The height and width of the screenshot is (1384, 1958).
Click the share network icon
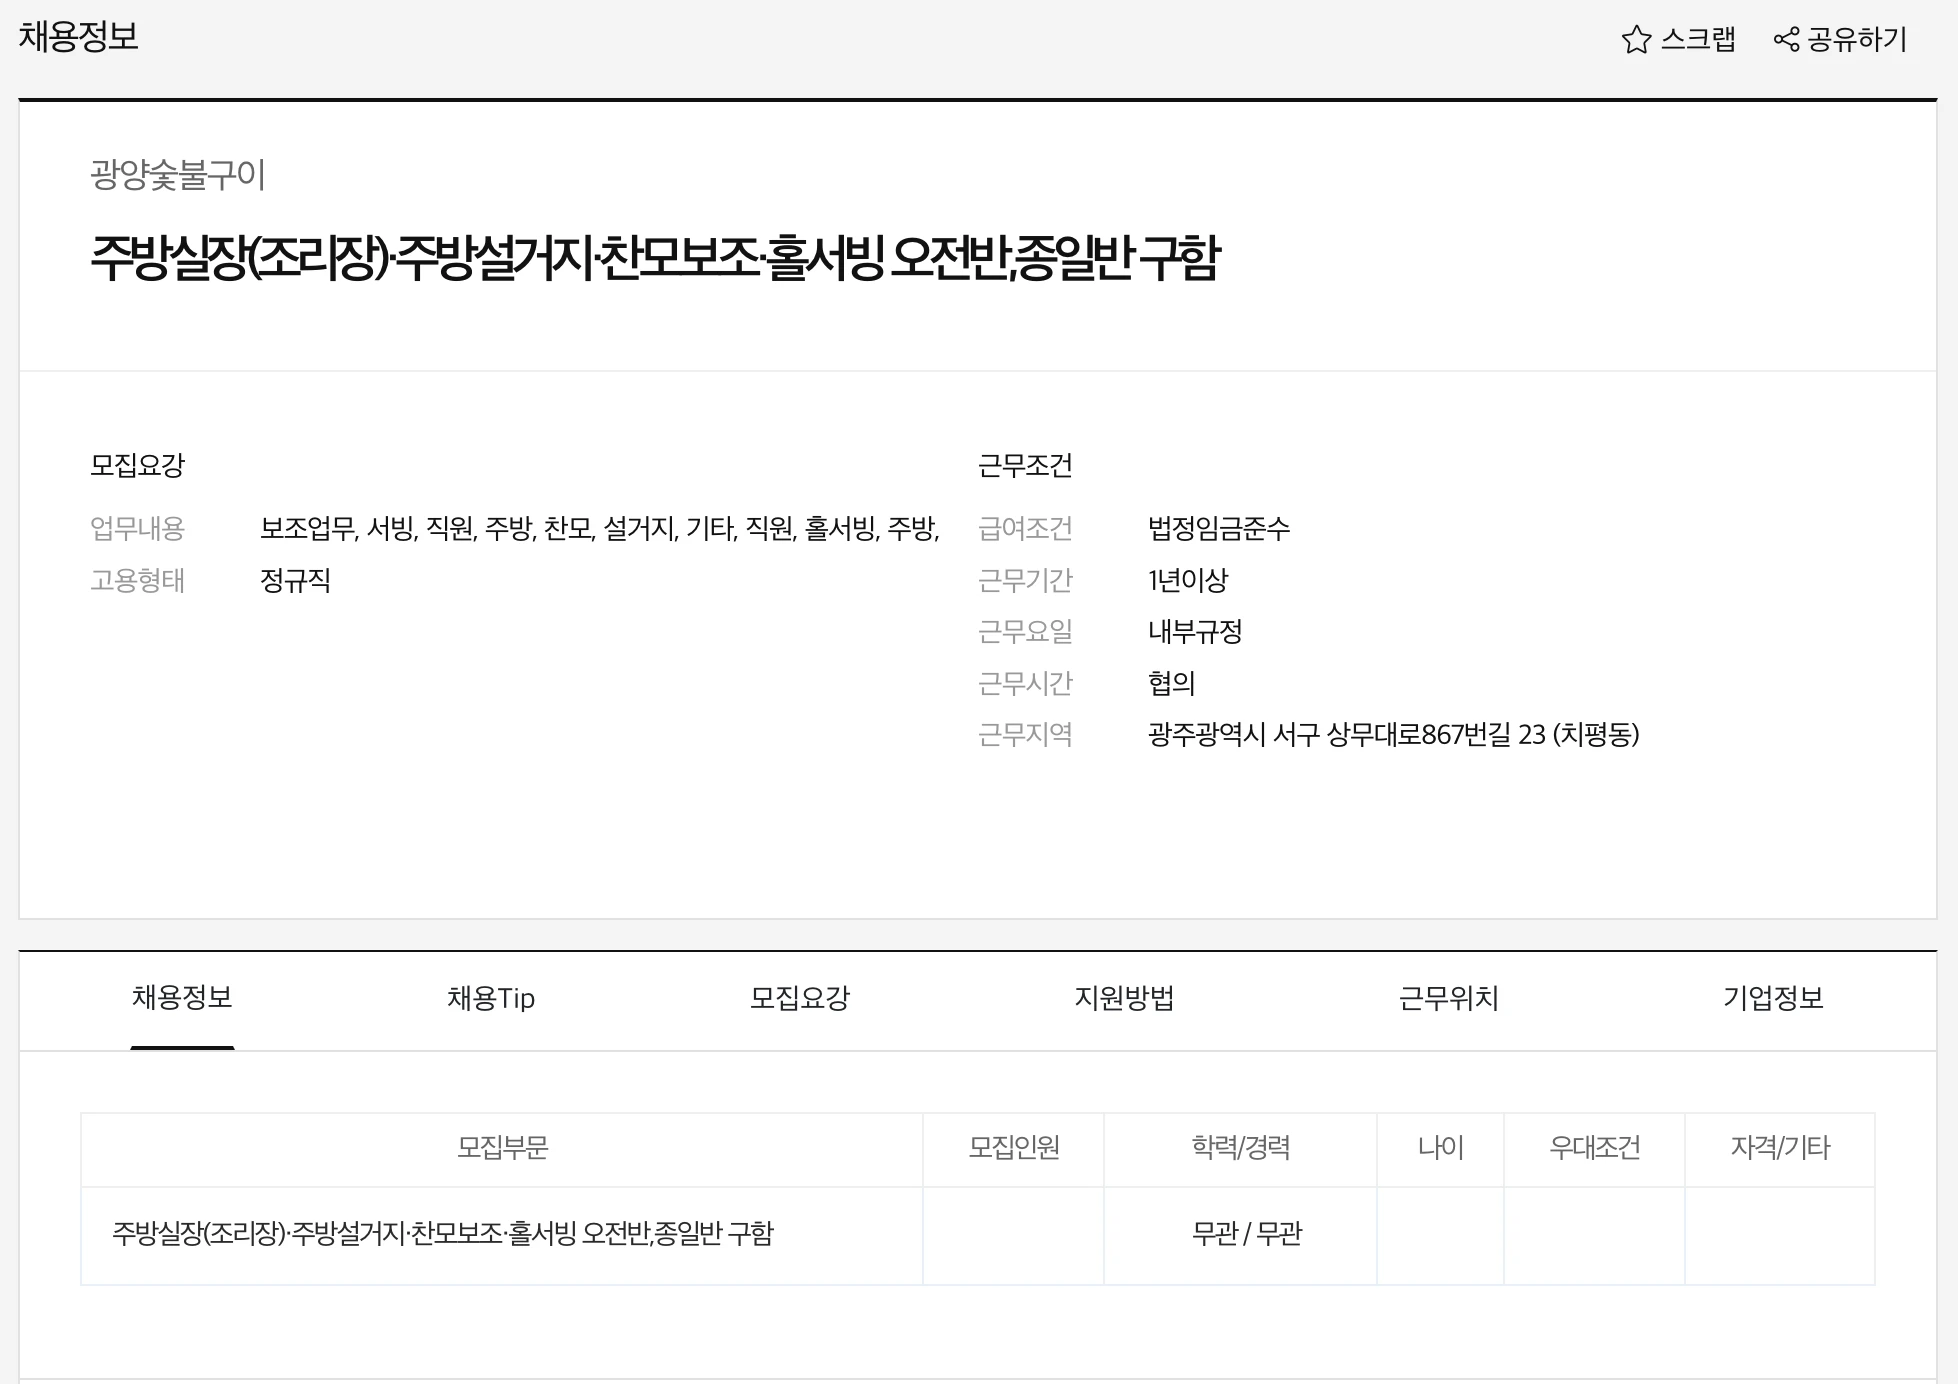[1786, 40]
